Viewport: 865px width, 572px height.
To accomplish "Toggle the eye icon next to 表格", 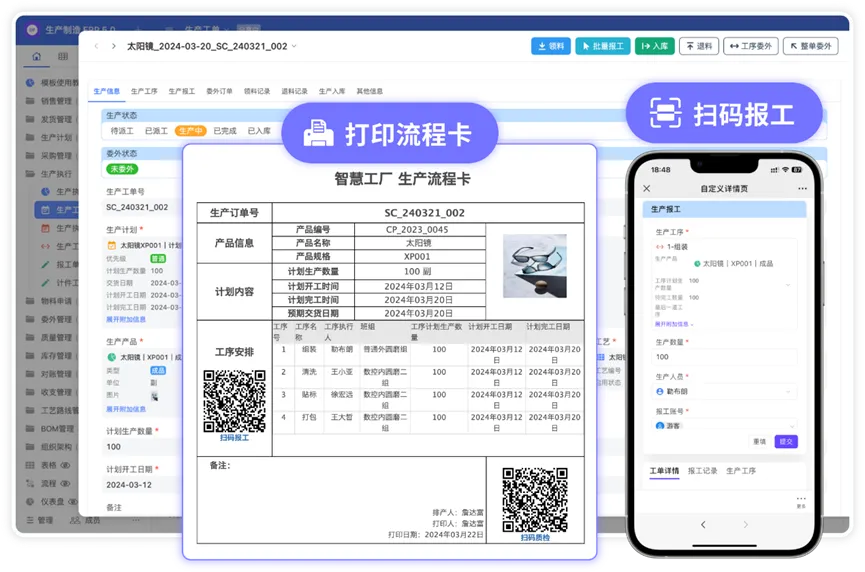I will tap(65, 465).
